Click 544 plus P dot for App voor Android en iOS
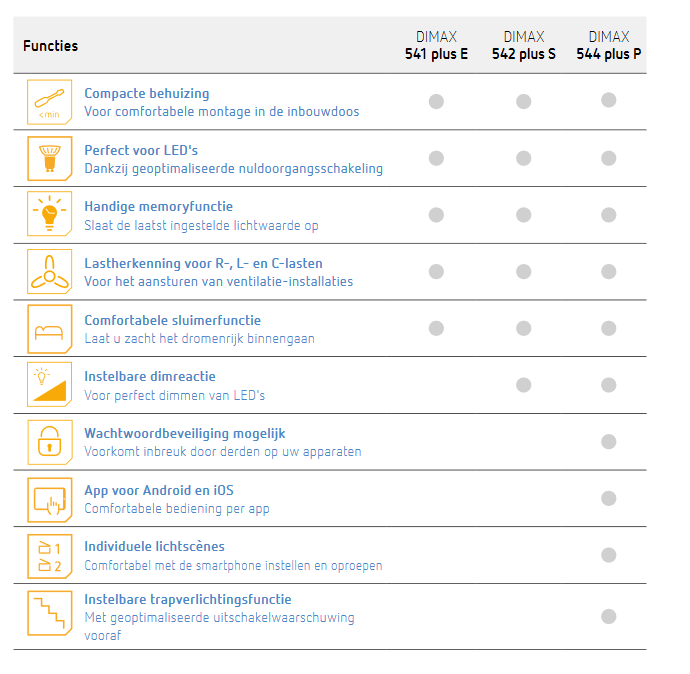This screenshot has height=674, width=690. click(x=609, y=498)
